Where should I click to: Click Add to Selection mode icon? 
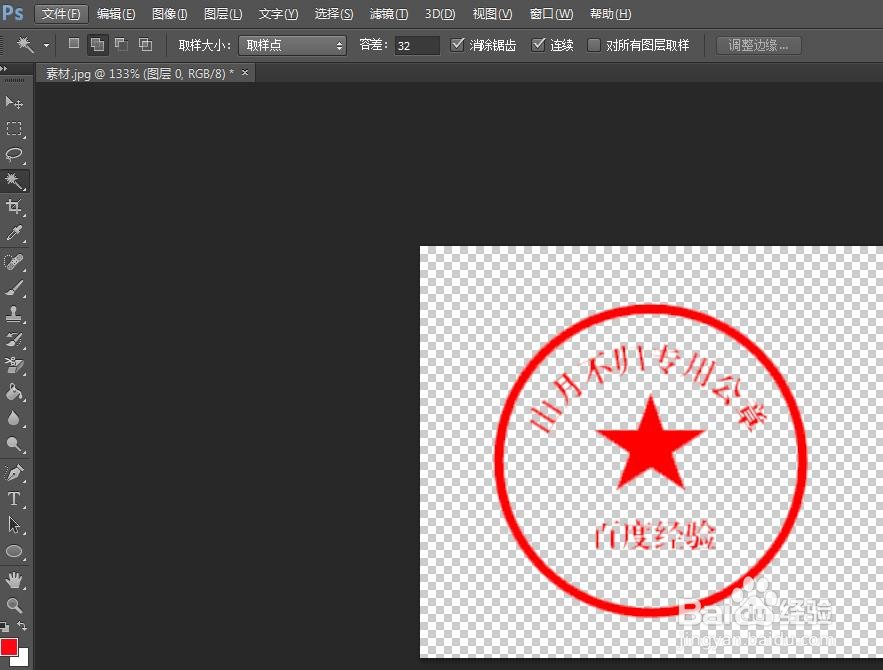coord(97,44)
